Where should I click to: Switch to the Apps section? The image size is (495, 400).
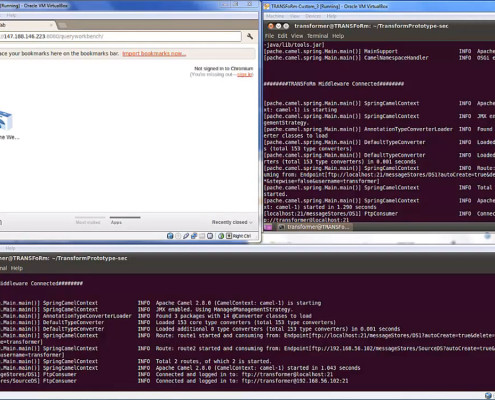pyautogui.click(x=116, y=222)
